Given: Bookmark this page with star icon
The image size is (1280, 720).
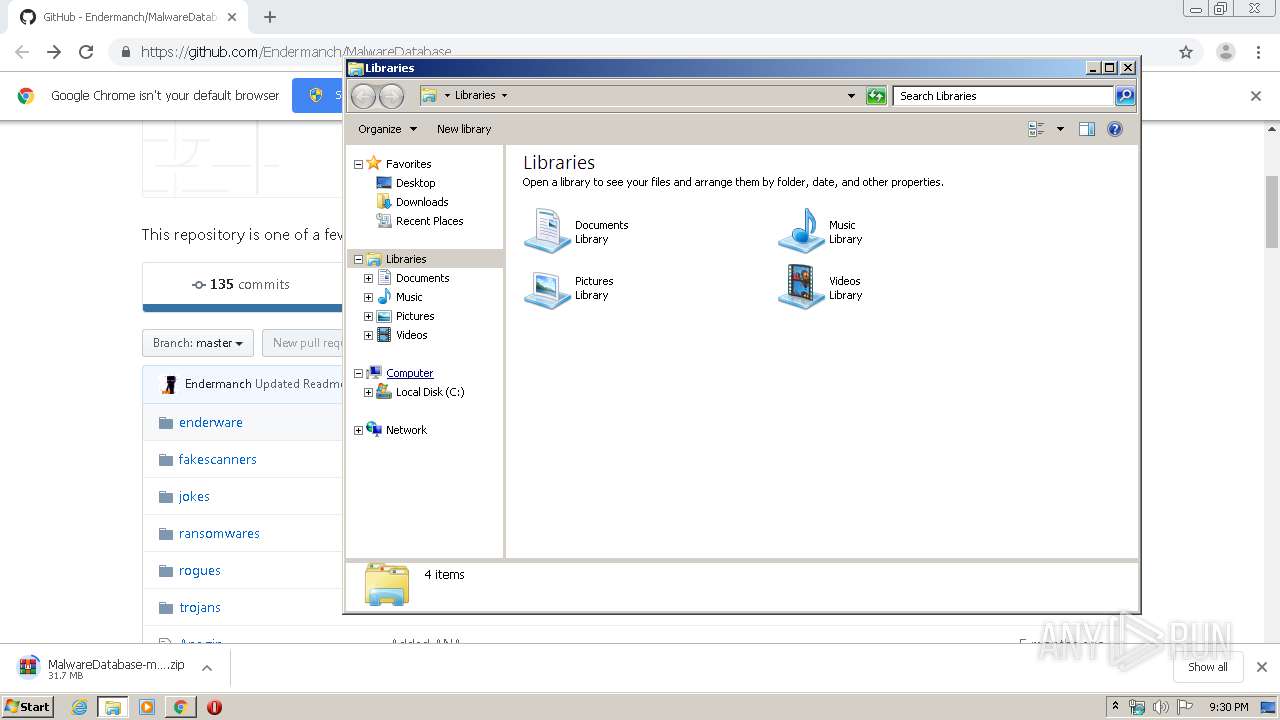Looking at the screenshot, I should pos(1186,52).
